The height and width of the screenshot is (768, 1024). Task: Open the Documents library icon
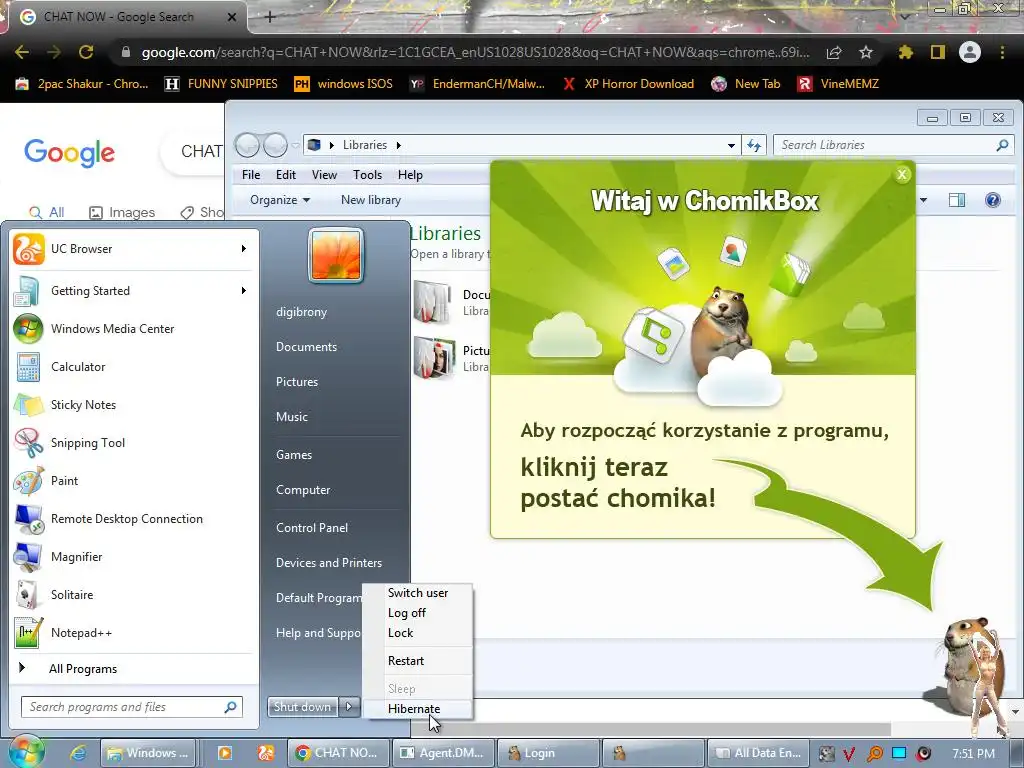click(x=432, y=302)
